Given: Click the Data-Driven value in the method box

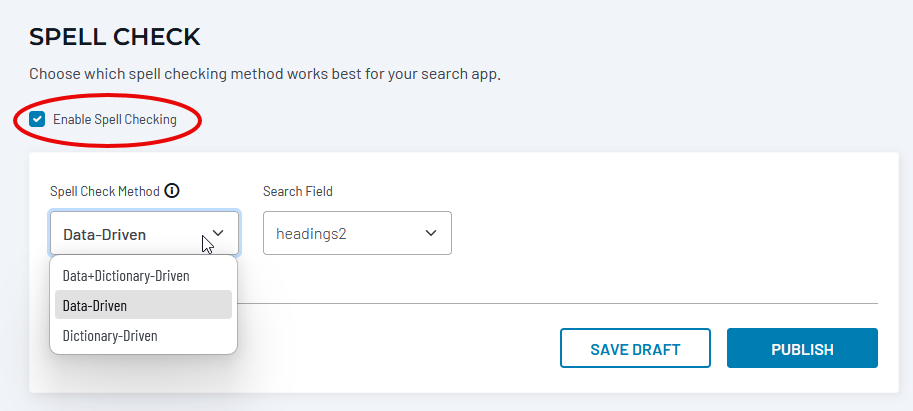Looking at the screenshot, I should pos(105,235).
